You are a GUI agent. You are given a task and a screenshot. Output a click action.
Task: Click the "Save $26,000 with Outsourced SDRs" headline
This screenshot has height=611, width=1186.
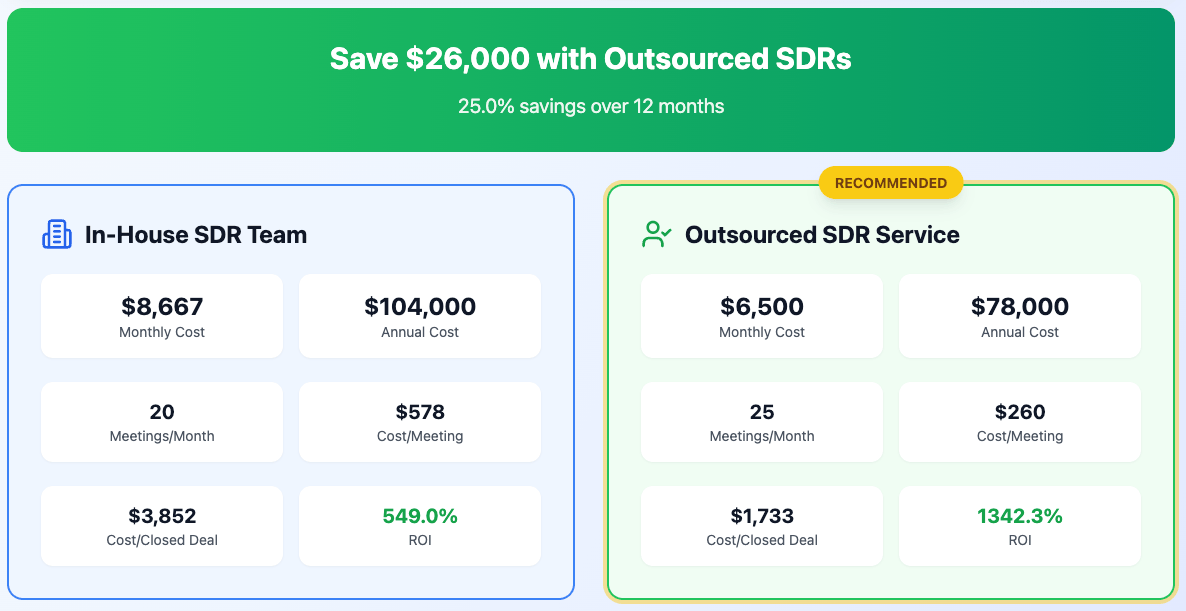coord(592,58)
